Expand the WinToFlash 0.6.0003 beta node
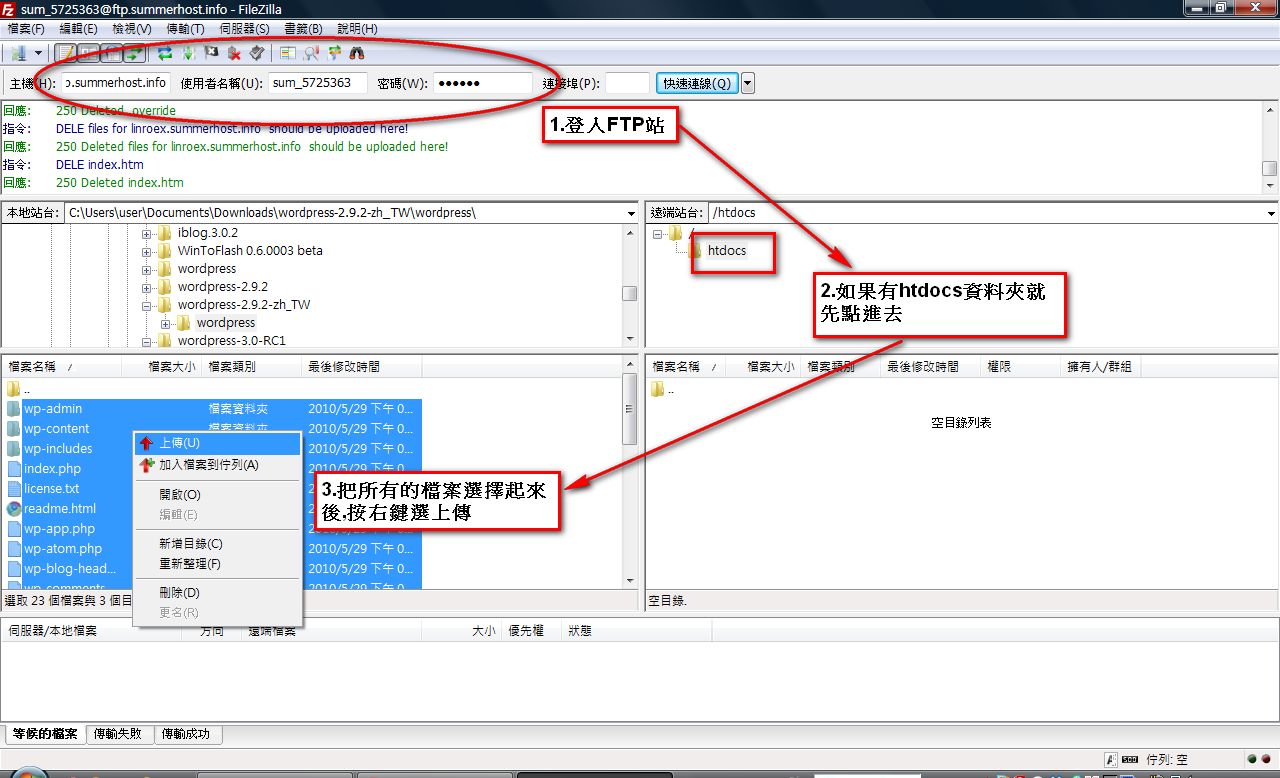 coord(147,251)
